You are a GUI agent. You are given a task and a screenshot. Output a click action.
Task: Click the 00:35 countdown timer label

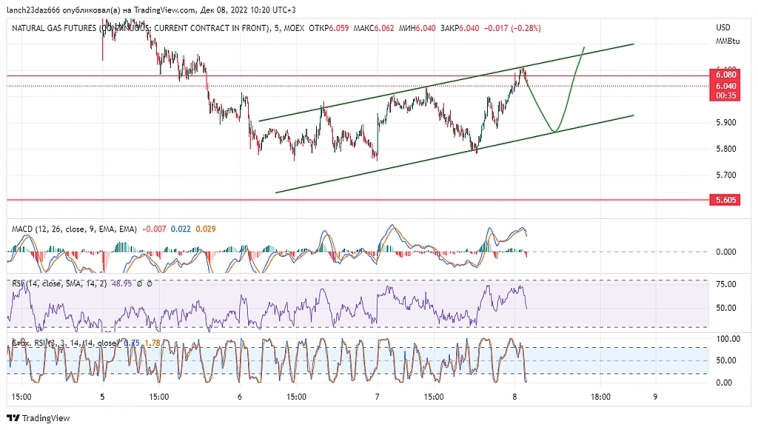(725, 95)
